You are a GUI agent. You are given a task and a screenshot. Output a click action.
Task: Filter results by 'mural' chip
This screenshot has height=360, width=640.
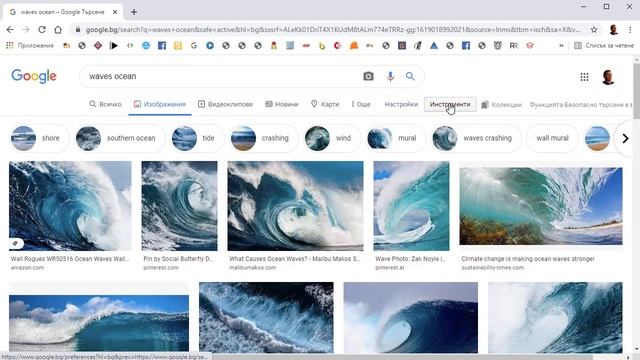(396, 138)
